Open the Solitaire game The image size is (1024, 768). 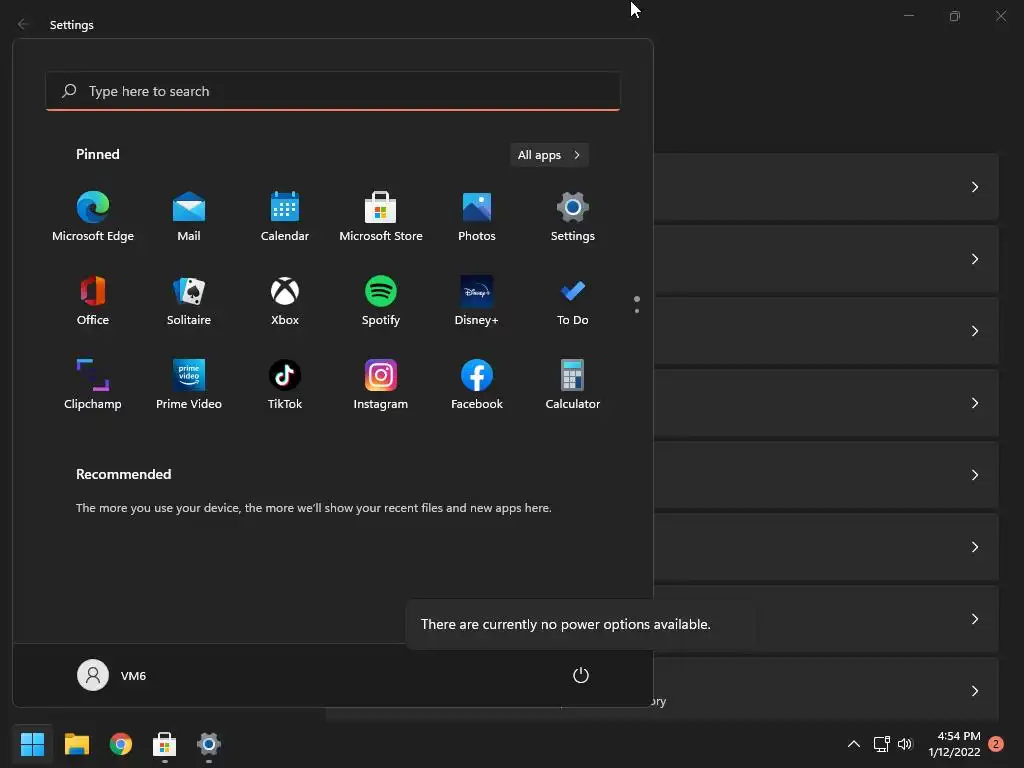(189, 301)
